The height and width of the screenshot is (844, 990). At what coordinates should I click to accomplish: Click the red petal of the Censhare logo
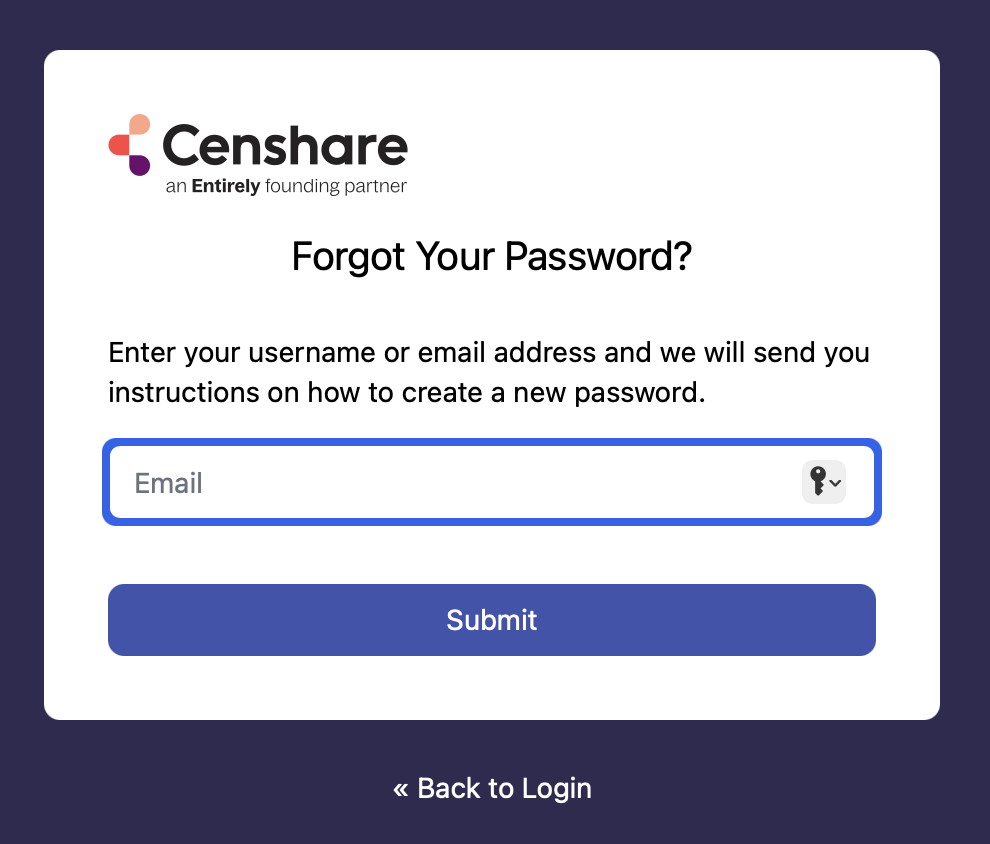pyautogui.click(x=118, y=144)
